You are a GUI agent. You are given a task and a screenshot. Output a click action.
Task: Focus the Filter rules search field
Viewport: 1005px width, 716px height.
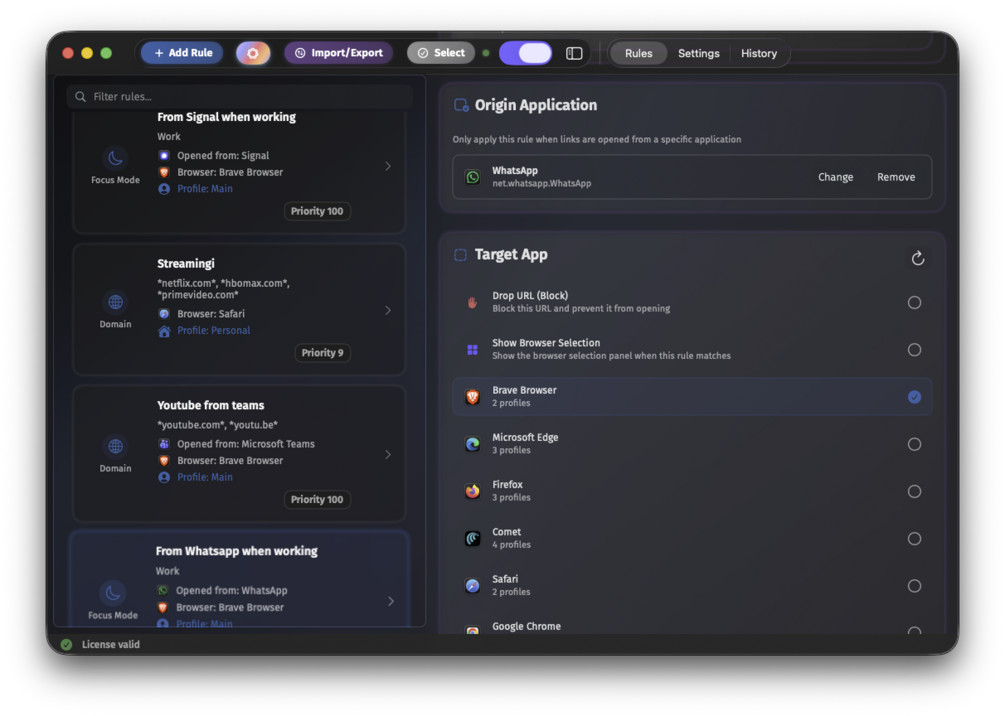pyautogui.click(x=240, y=96)
